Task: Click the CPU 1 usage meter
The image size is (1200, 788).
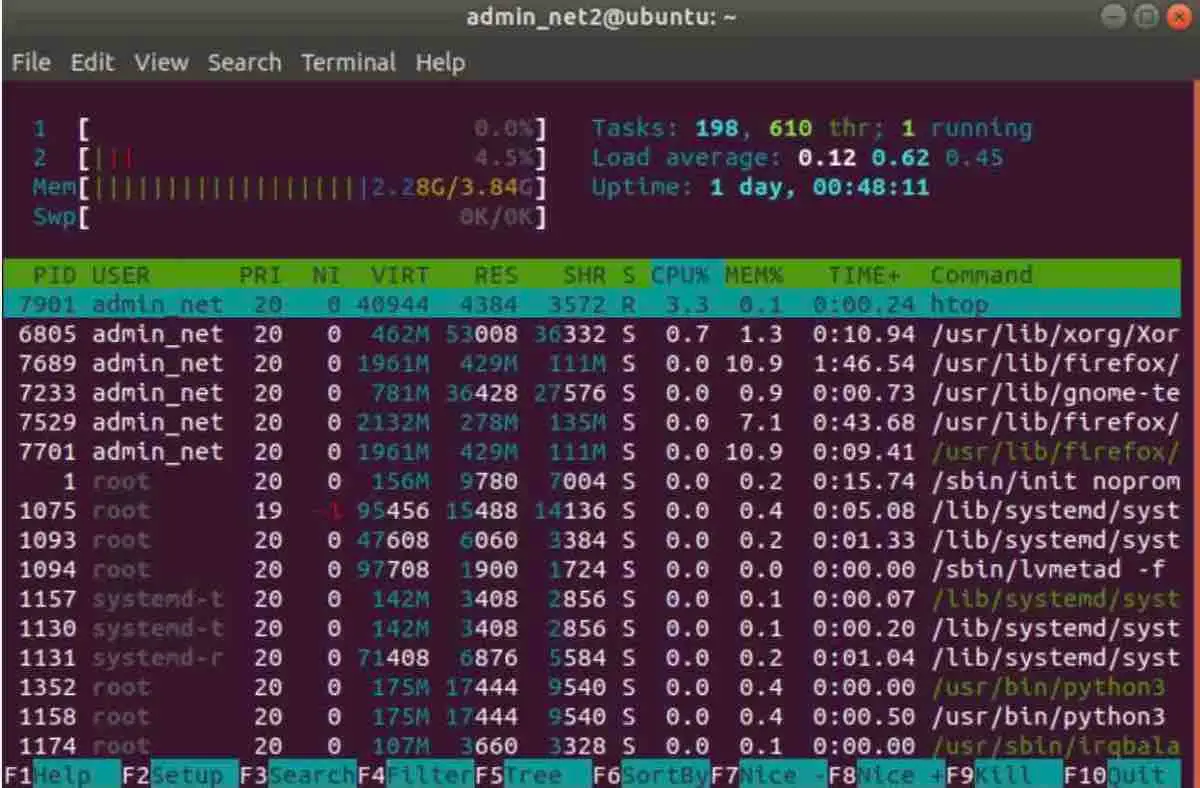Action: (291, 128)
